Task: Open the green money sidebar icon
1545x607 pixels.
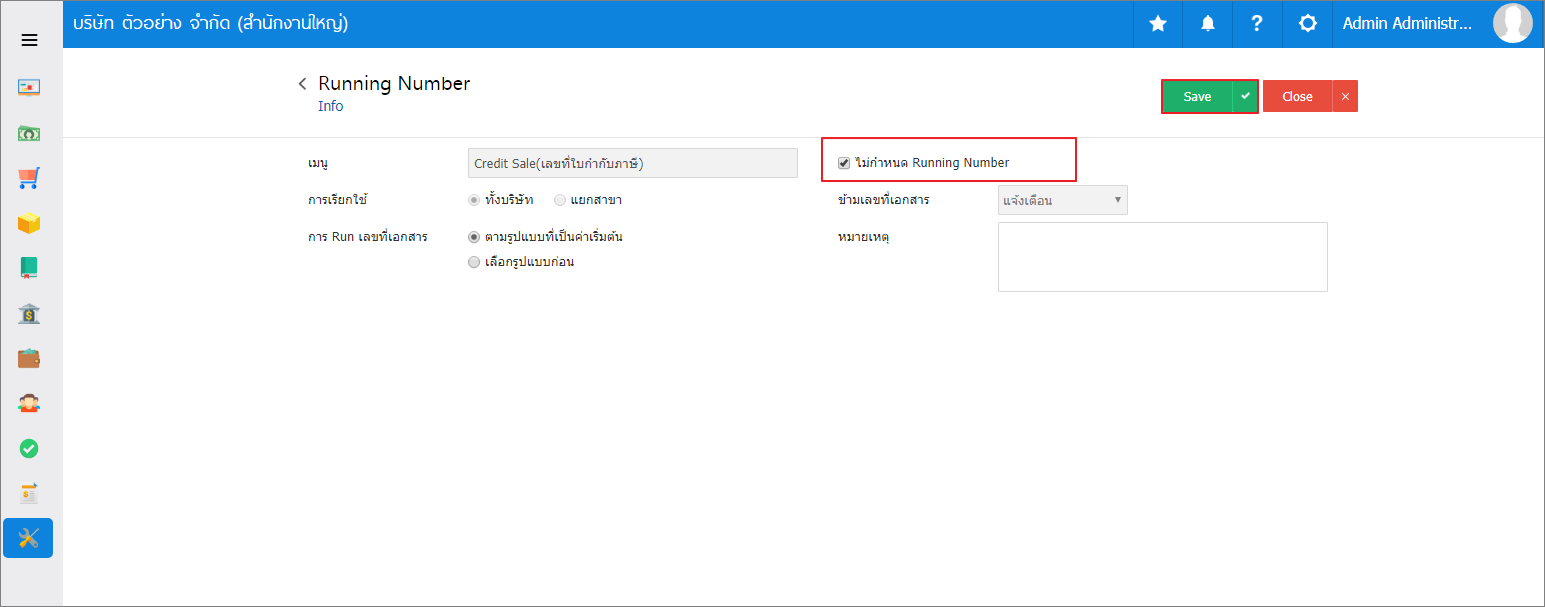Action: click(x=29, y=133)
